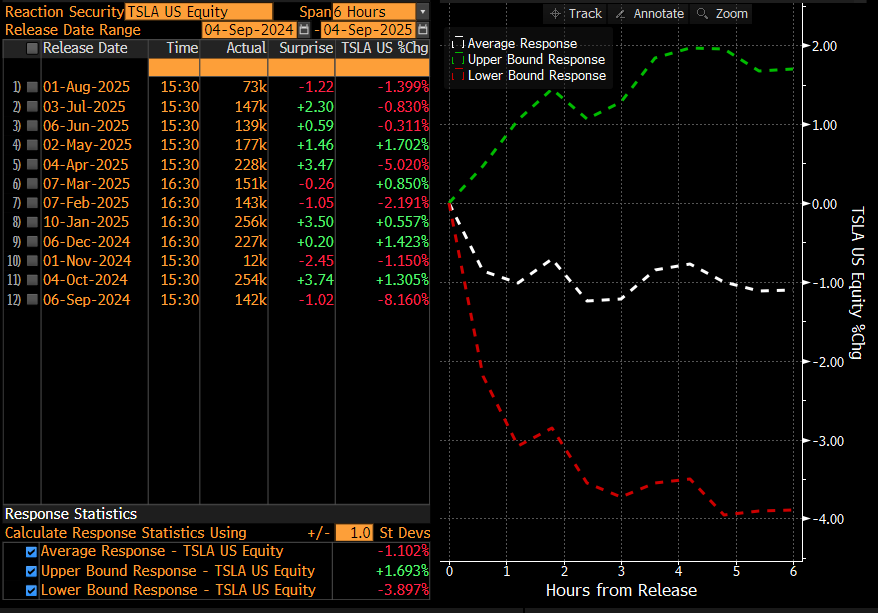Check the box for 04-Apr-2025 row

tap(32, 165)
